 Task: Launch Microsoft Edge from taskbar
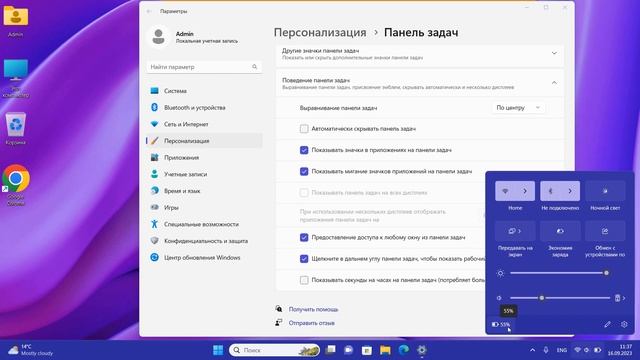tap(403, 350)
